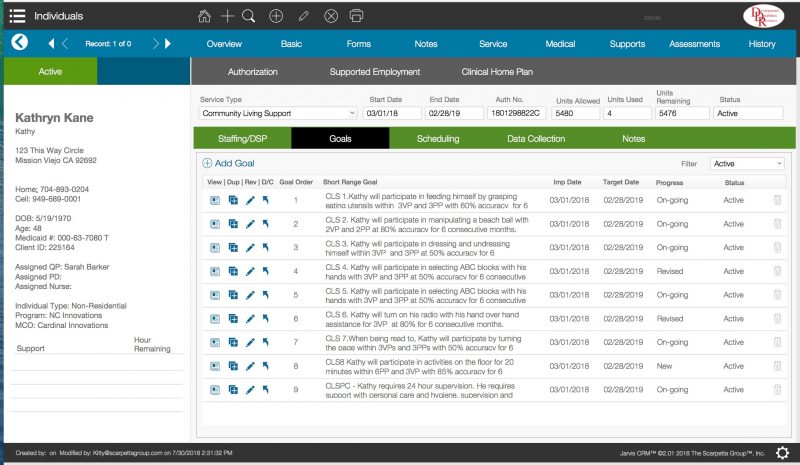Delete goal CLSPC trash icon
This screenshot has width=800, height=465.
click(x=778, y=389)
